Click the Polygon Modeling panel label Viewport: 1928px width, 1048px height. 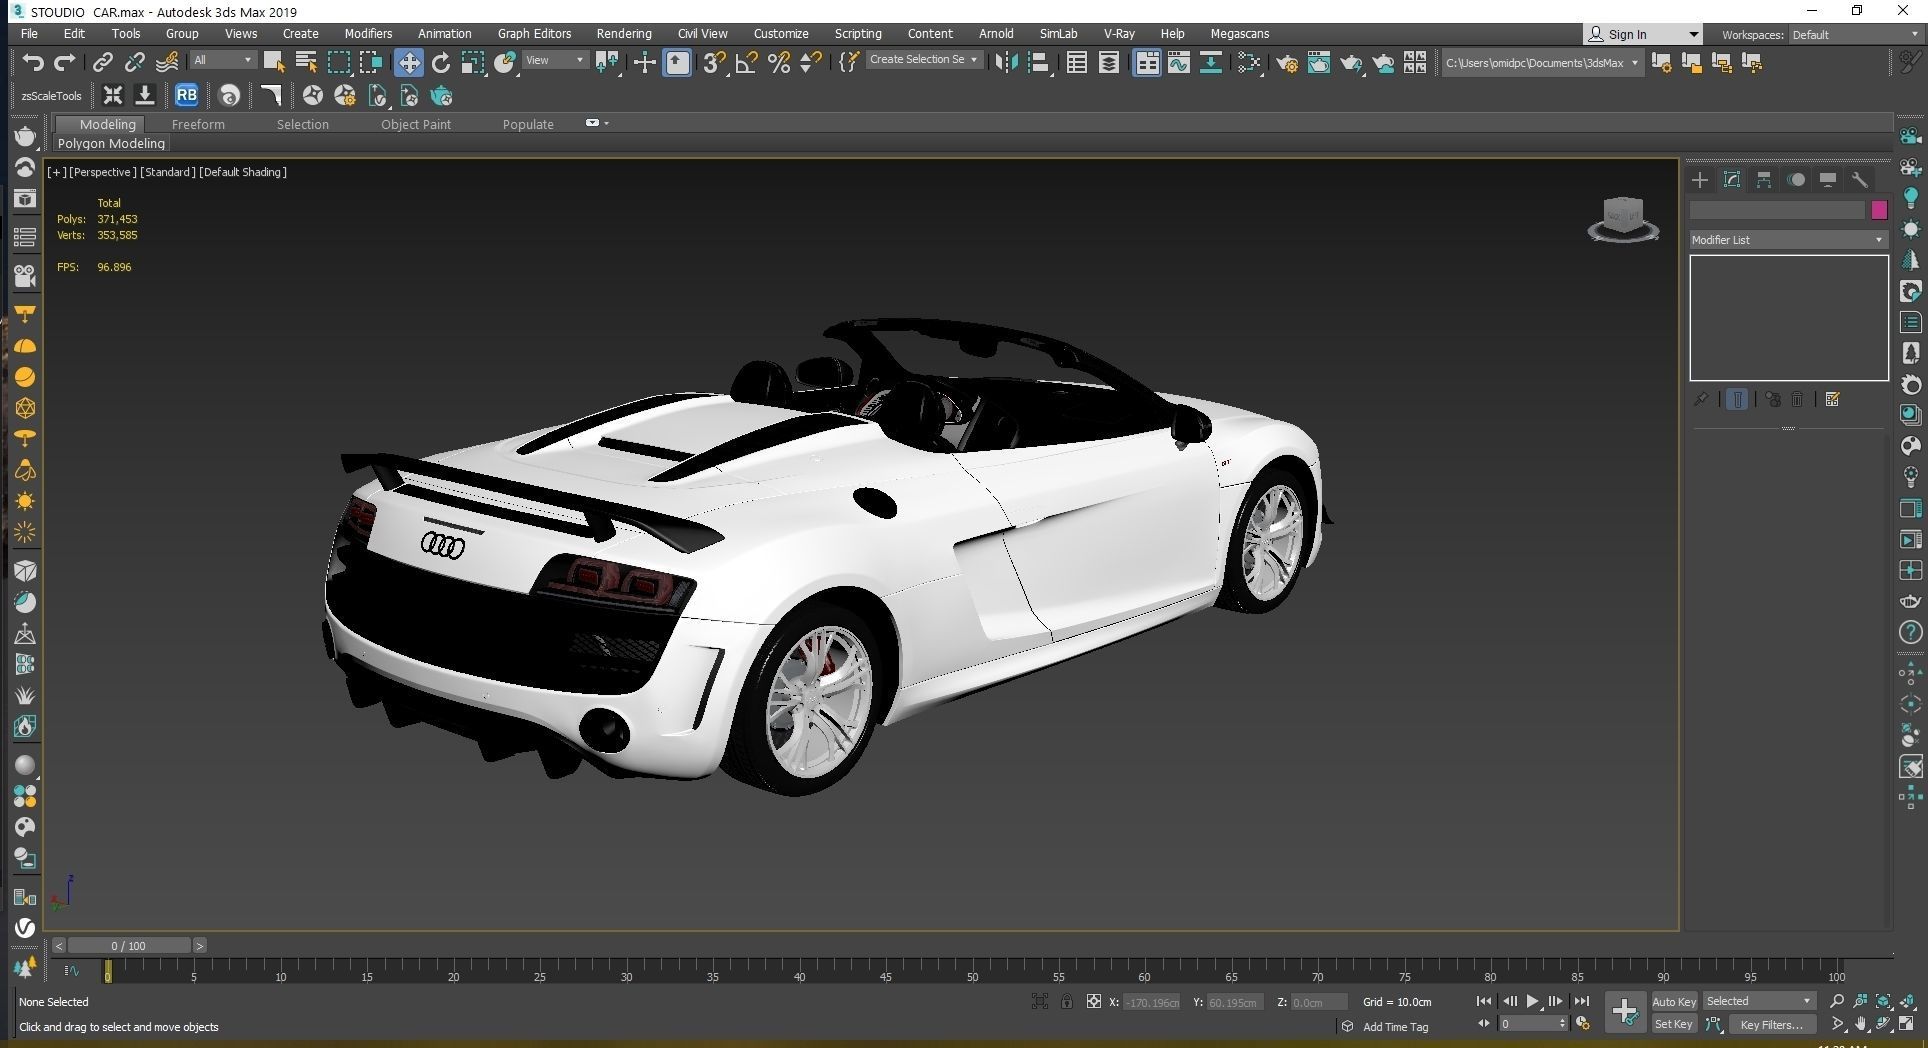point(111,143)
